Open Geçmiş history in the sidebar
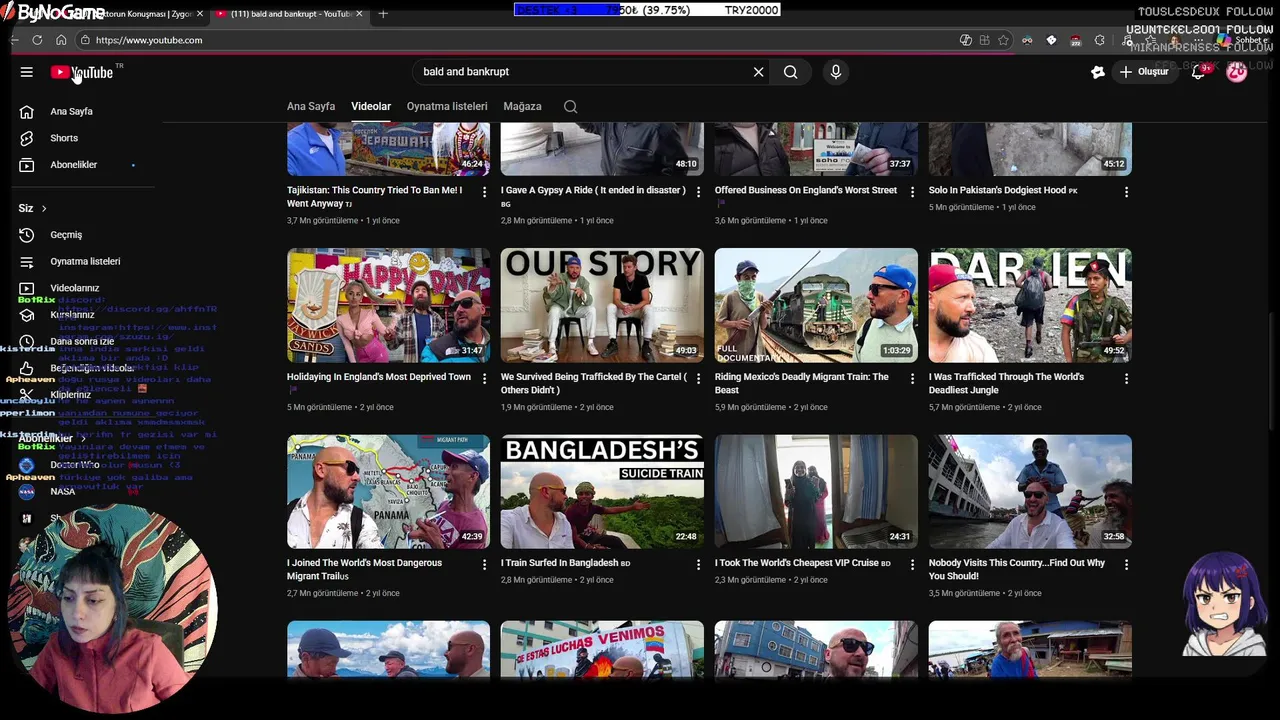This screenshot has height=720, width=1280. click(66, 235)
